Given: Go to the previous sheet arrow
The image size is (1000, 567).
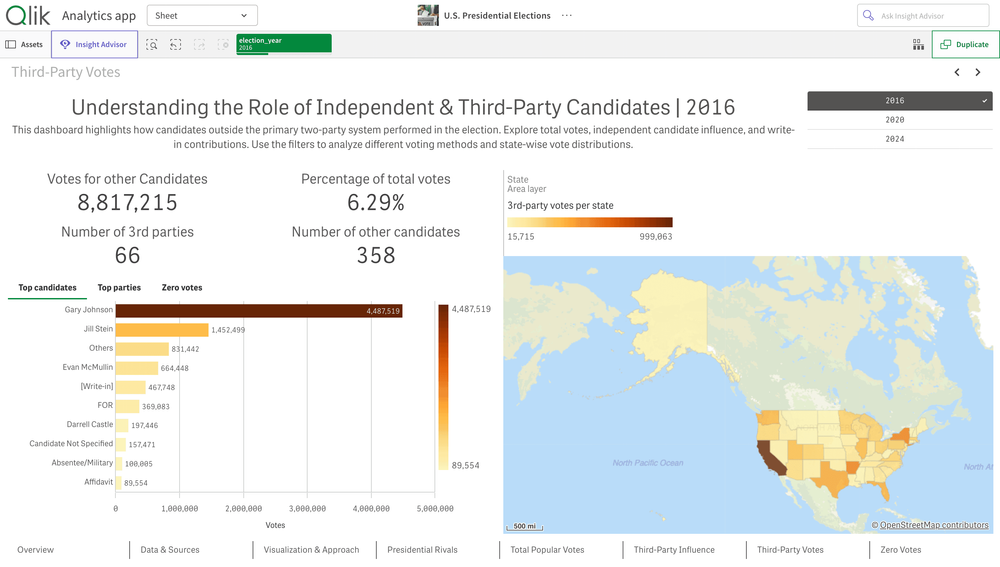Looking at the screenshot, I should (x=957, y=72).
